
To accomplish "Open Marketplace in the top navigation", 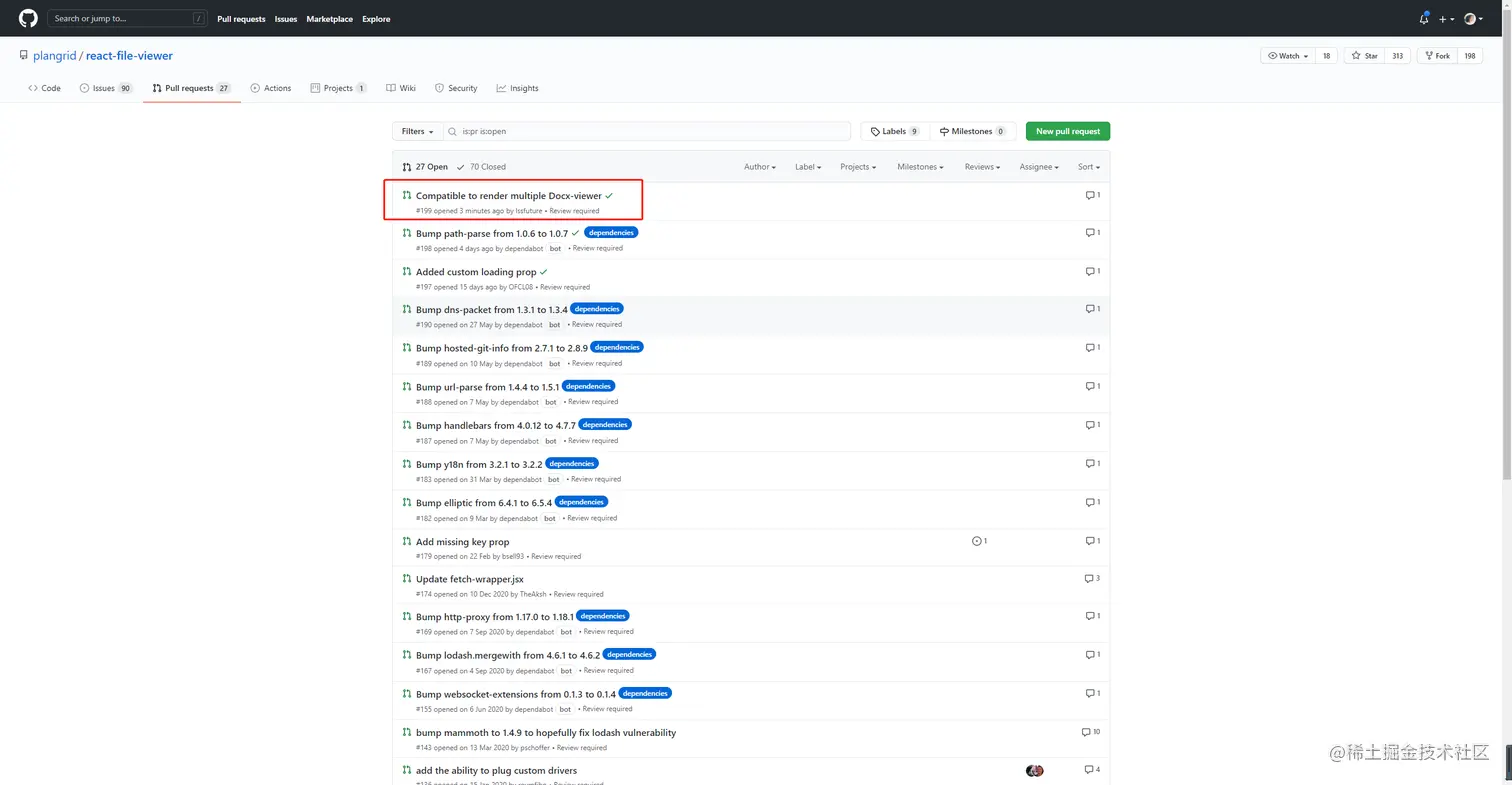I will (329, 19).
